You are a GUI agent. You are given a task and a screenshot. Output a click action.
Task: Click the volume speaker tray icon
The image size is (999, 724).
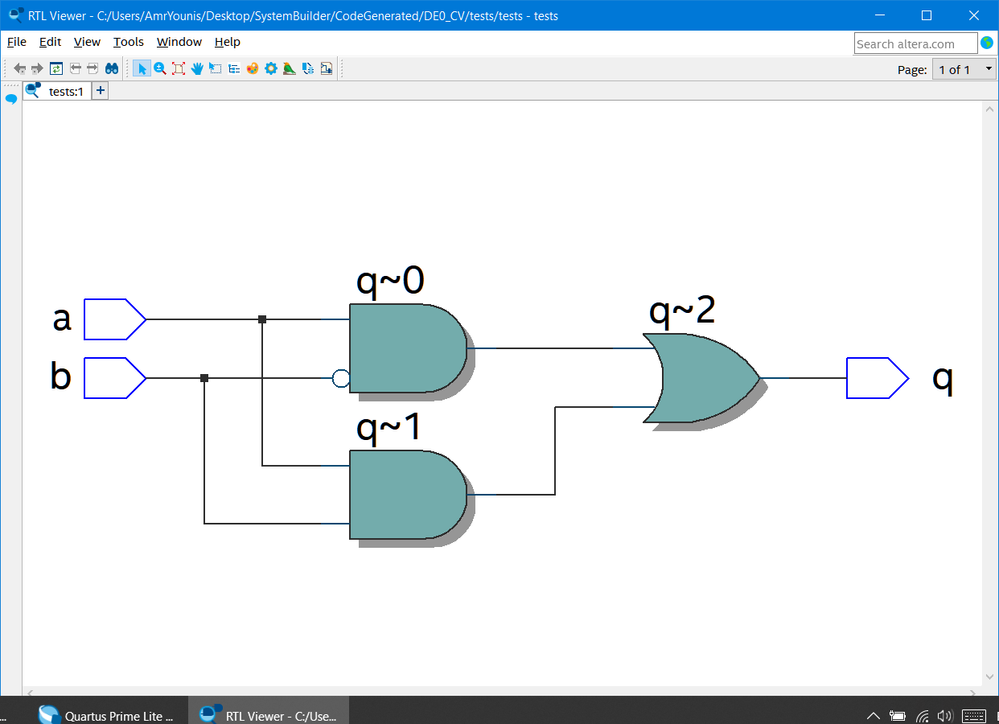coord(945,716)
